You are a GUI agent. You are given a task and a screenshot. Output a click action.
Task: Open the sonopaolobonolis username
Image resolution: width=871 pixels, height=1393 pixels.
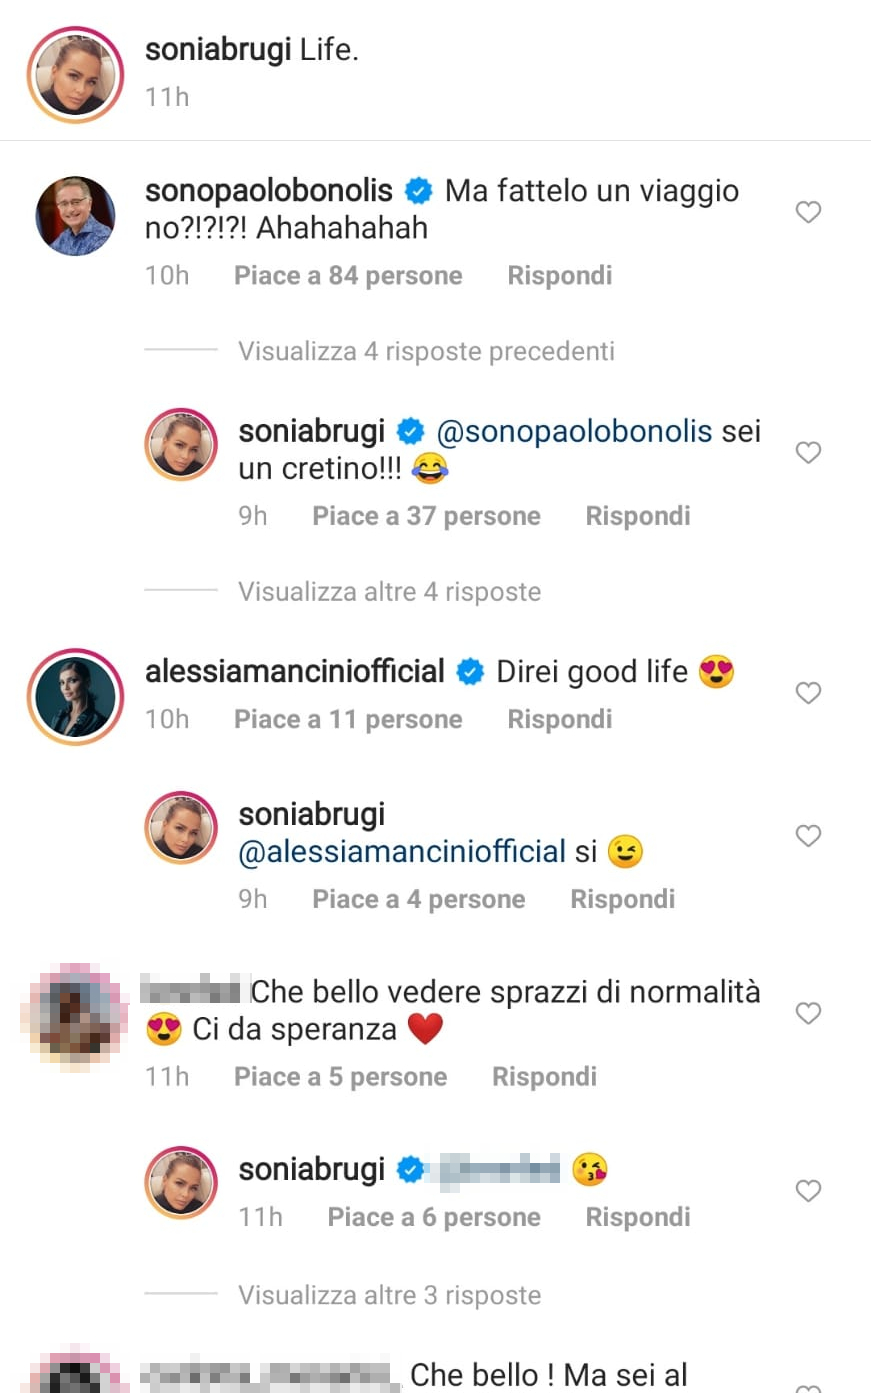pos(269,191)
